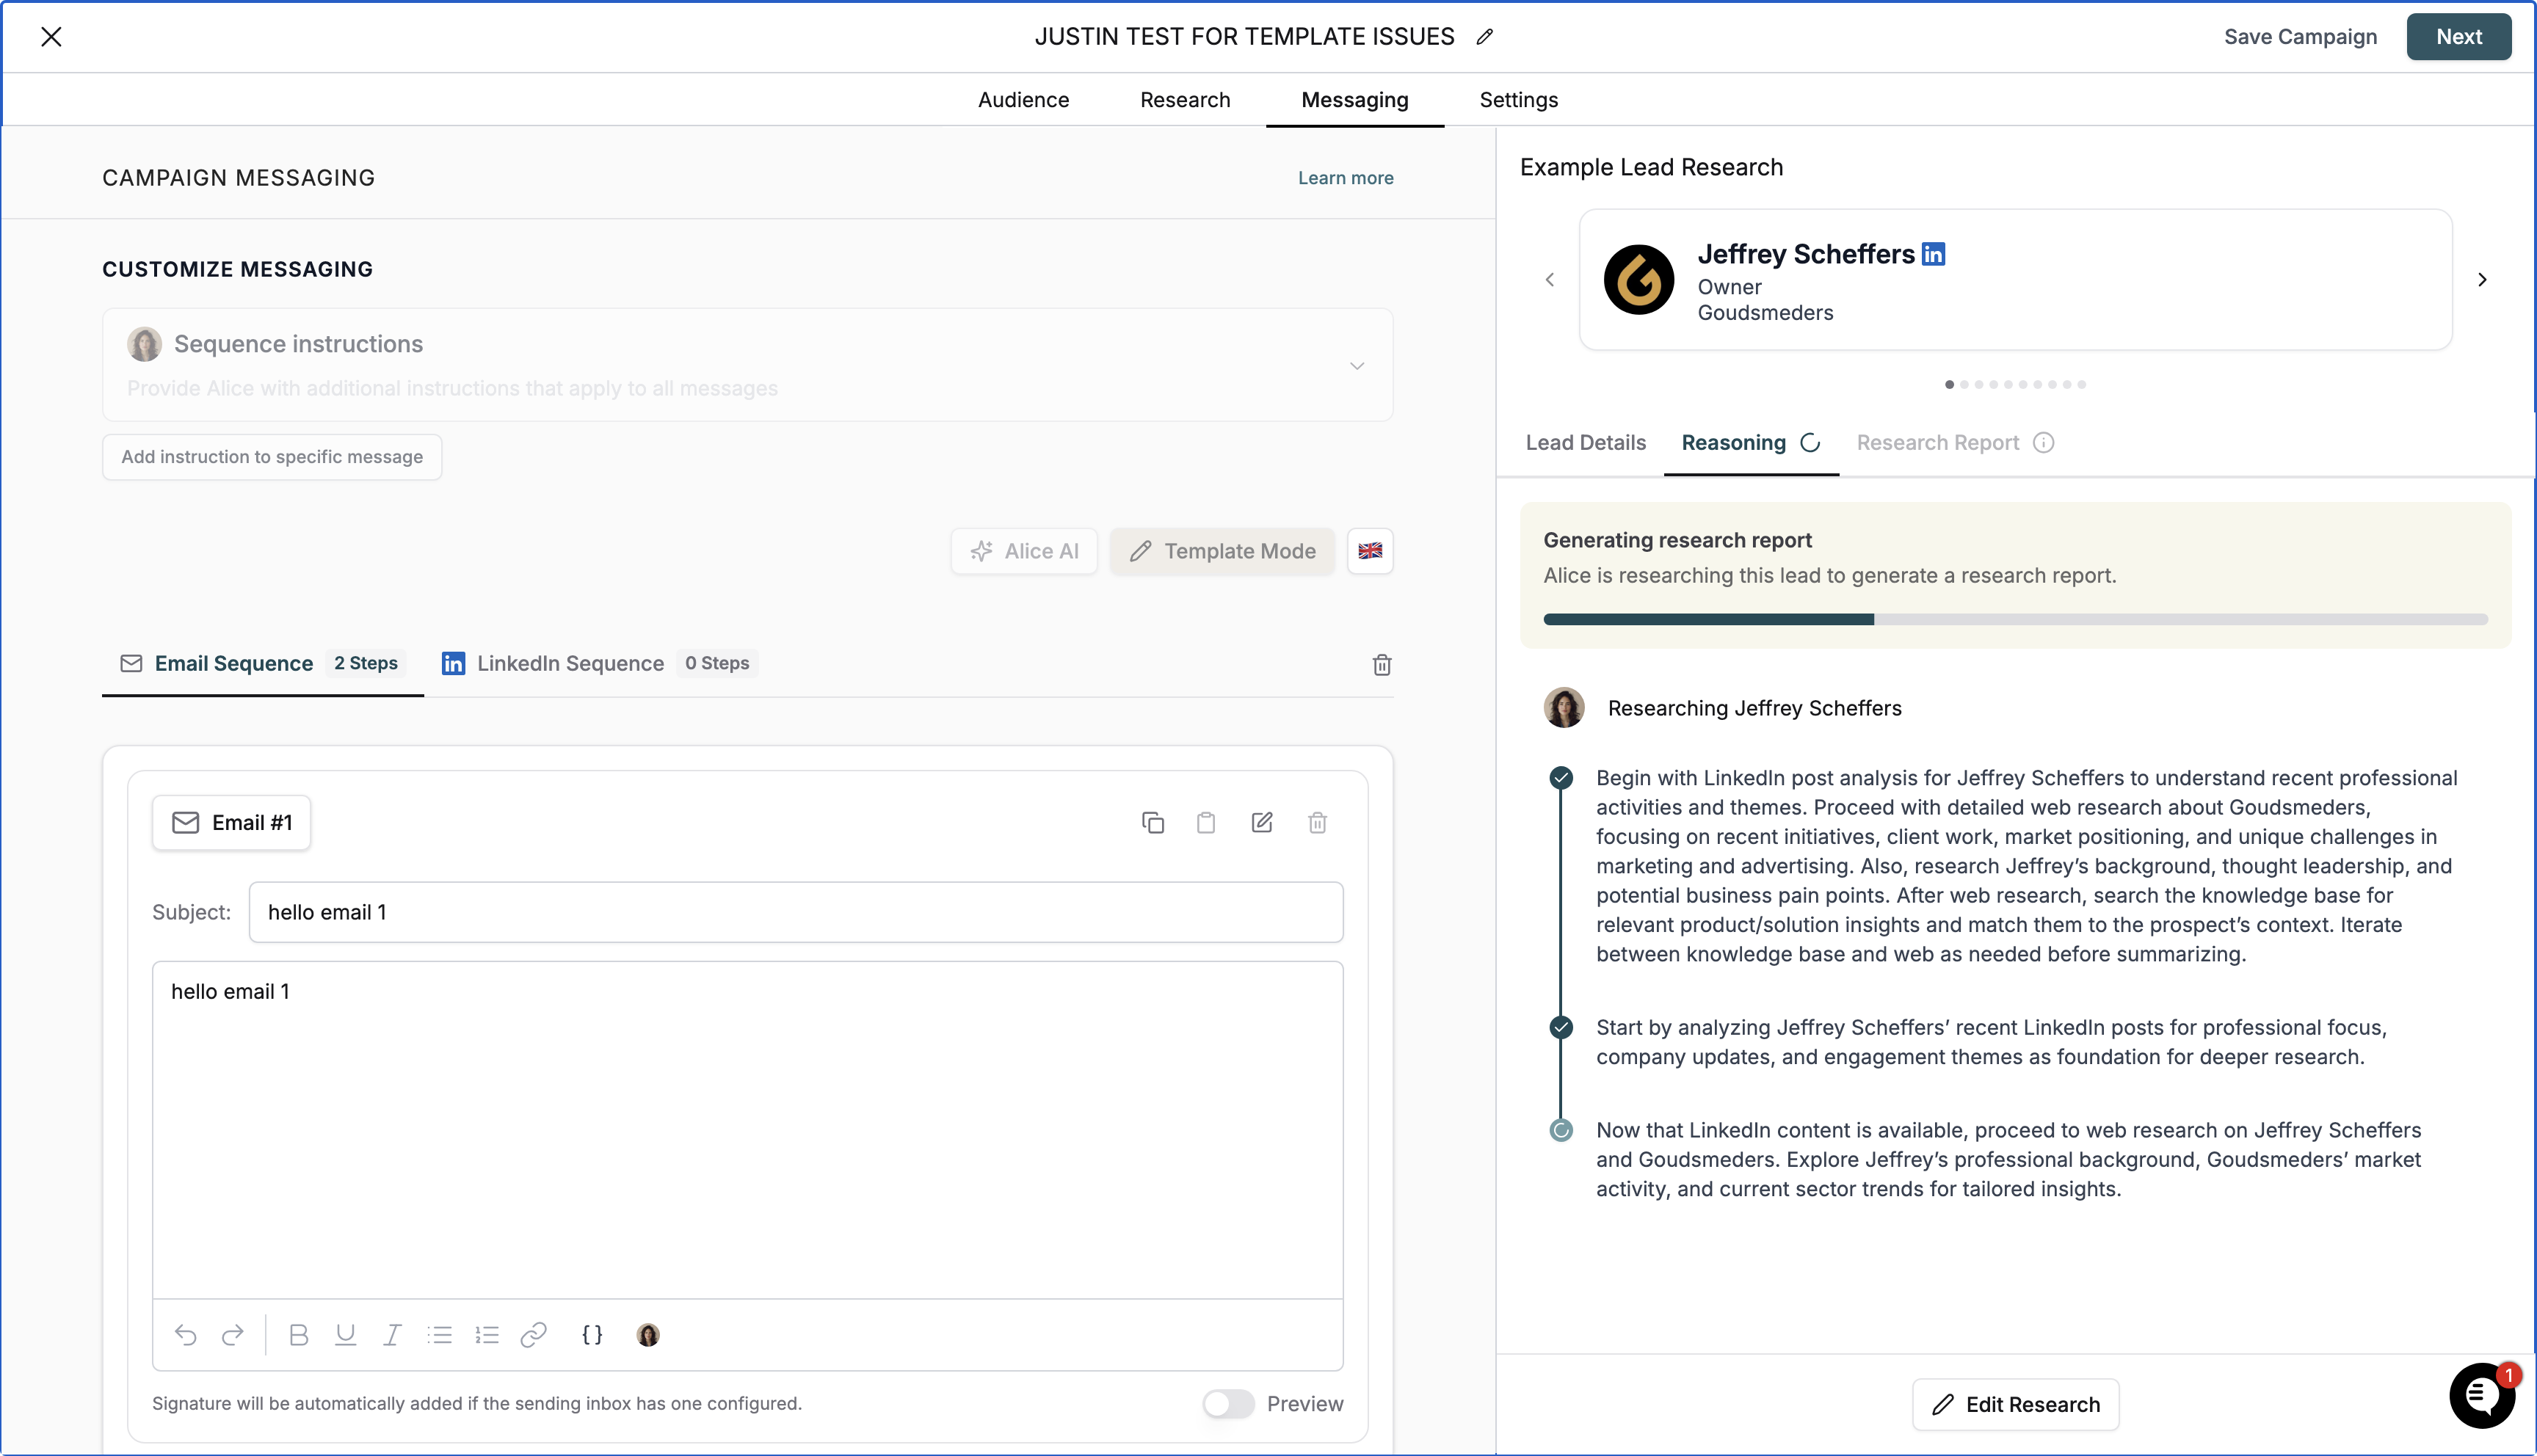Open variables with the curly braces icon
This screenshot has height=1456, width=2537.
pos(591,1335)
